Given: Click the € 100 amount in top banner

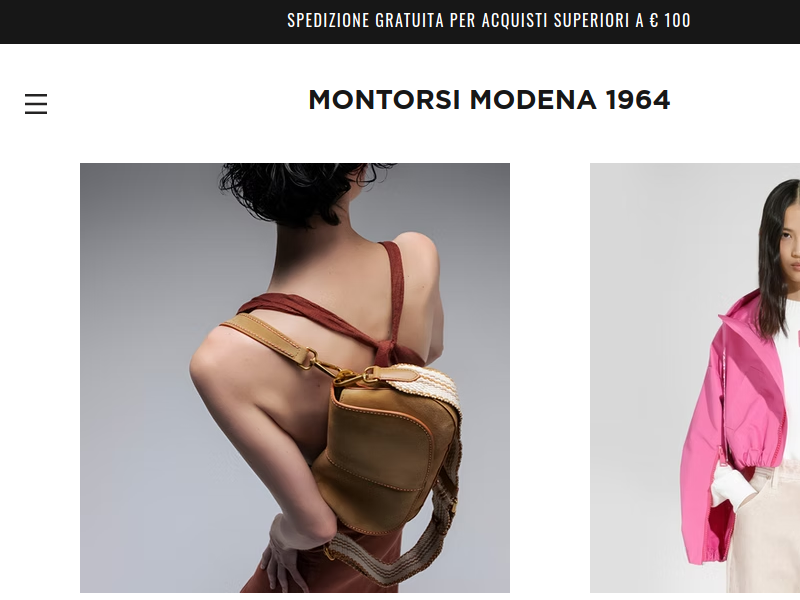Looking at the screenshot, I should (670, 20).
